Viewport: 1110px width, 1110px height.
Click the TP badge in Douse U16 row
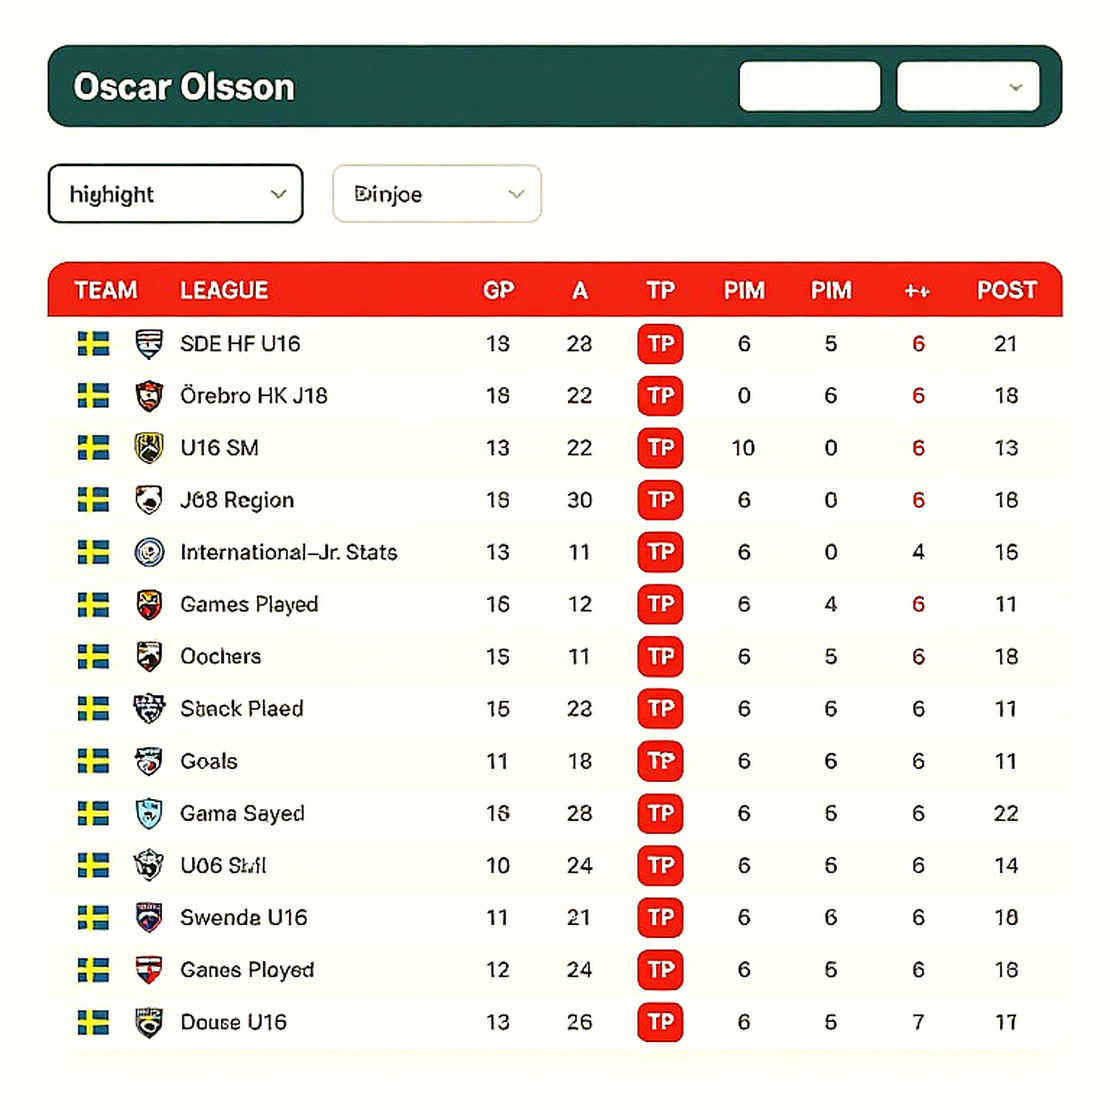point(660,1022)
